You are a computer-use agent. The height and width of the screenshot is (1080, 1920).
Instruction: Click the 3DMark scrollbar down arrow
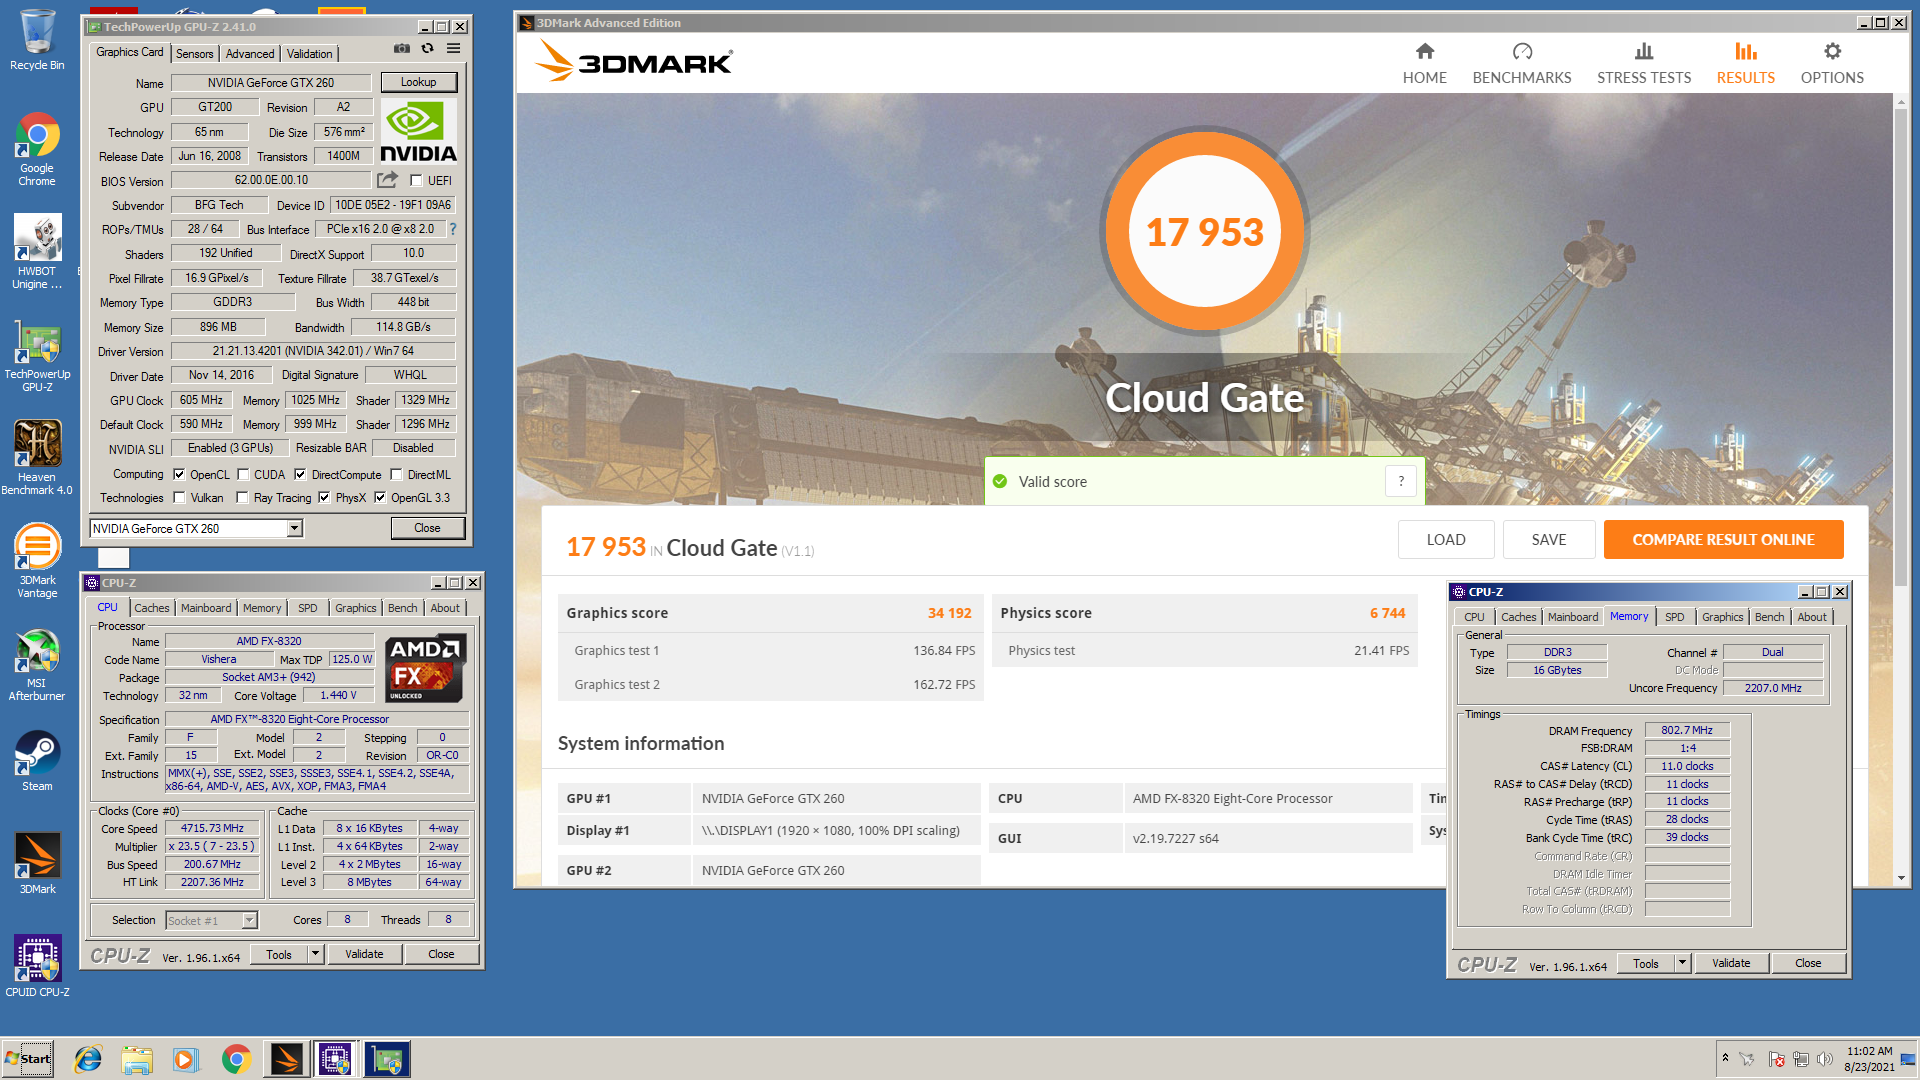(1901, 878)
